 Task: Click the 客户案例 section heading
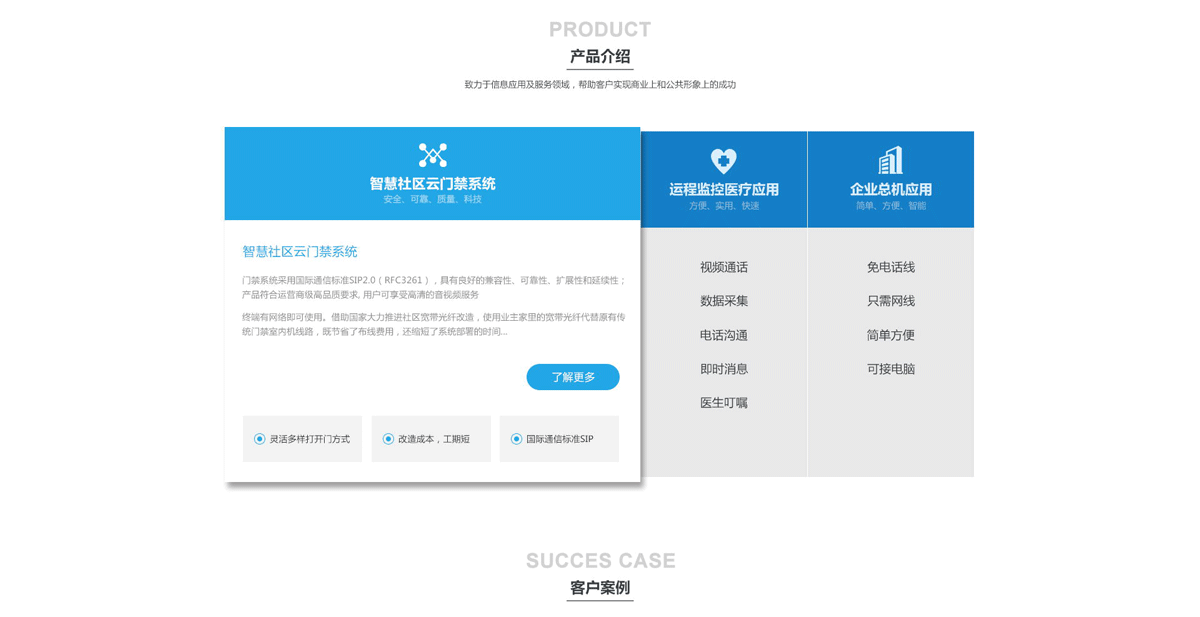pyautogui.click(x=600, y=588)
